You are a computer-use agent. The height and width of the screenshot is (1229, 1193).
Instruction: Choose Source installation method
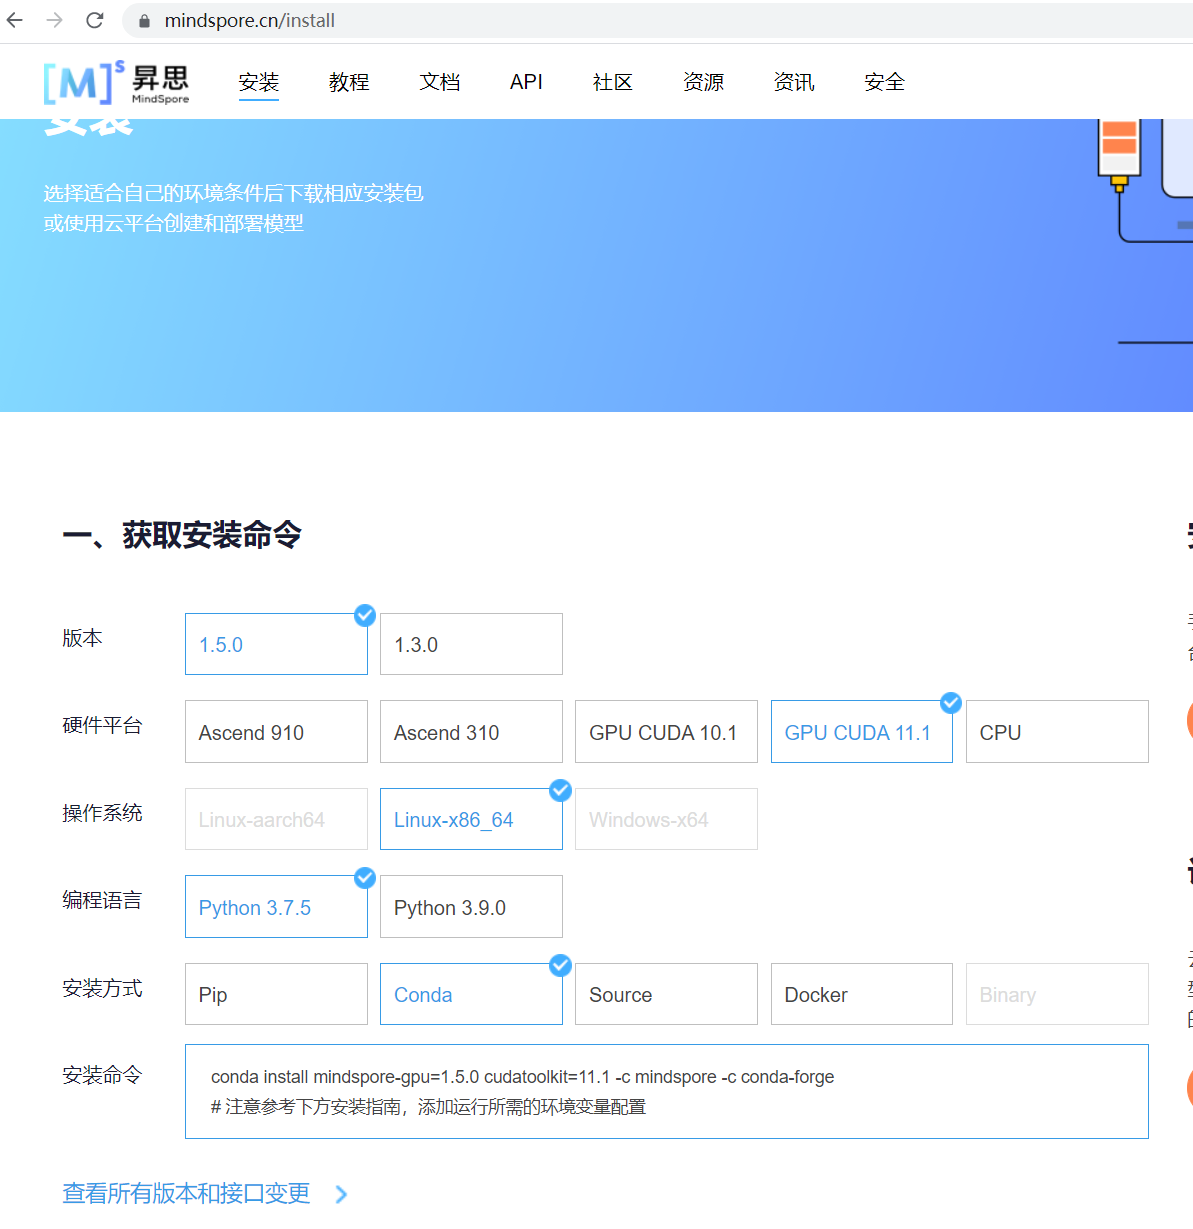pos(666,994)
